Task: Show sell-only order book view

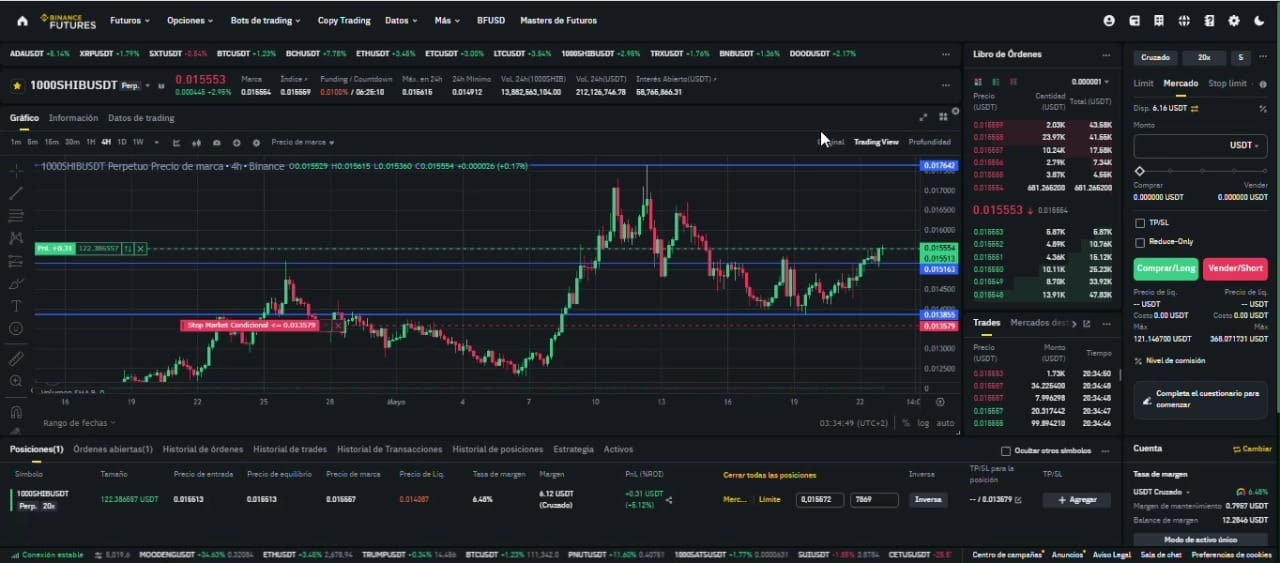Action: [1012, 82]
